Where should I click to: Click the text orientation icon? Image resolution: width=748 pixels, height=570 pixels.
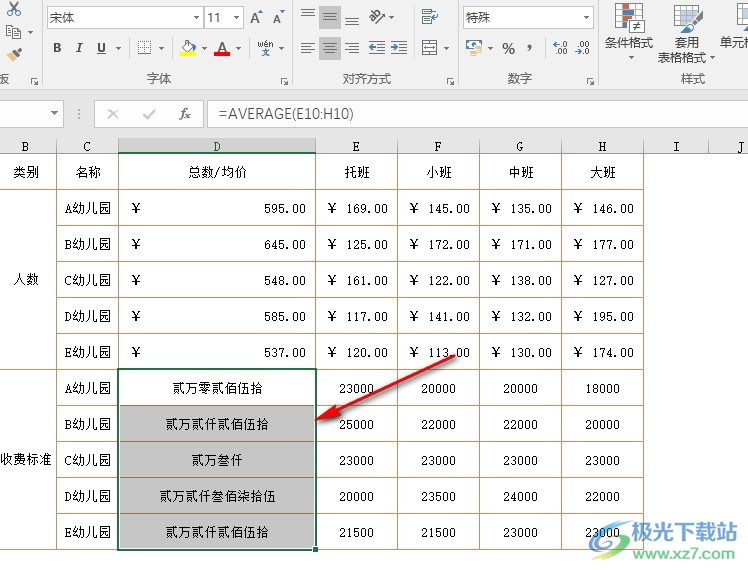pyautogui.click(x=377, y=17)
